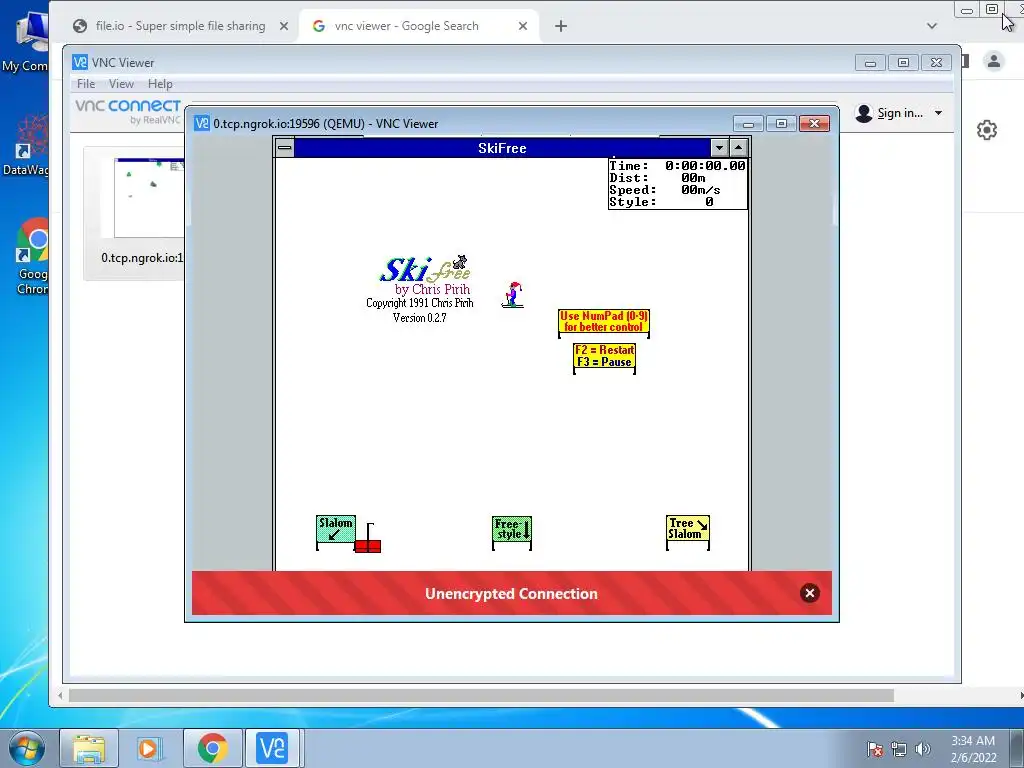Open a new Chrome tab
This screenshot has height=768, width=1024.
pyautogui.click(x=560, y=26)
